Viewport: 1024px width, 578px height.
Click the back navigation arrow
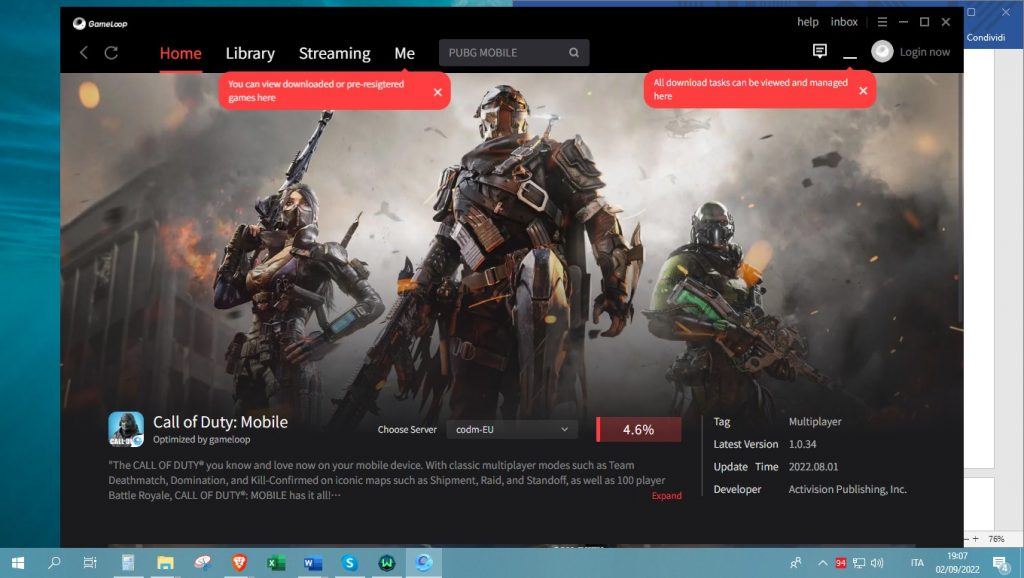(x=84, y=52)
